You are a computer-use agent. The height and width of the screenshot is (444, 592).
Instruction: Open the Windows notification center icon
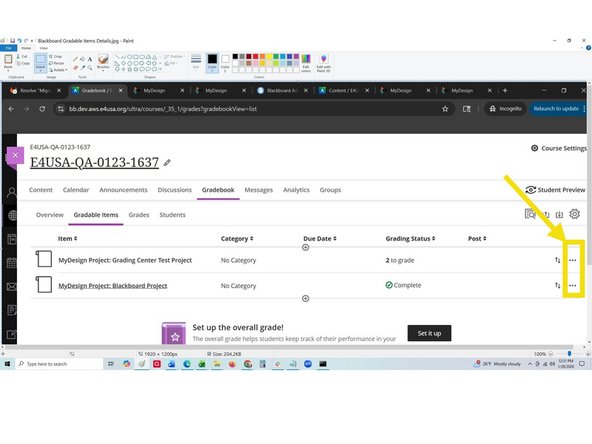(x=582, y=364)
